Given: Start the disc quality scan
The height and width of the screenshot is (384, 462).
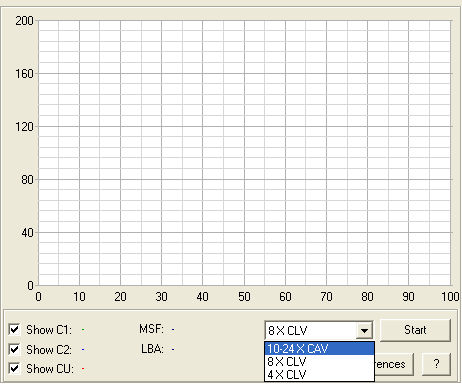Looking at the screenshot, I should point(415,330).
